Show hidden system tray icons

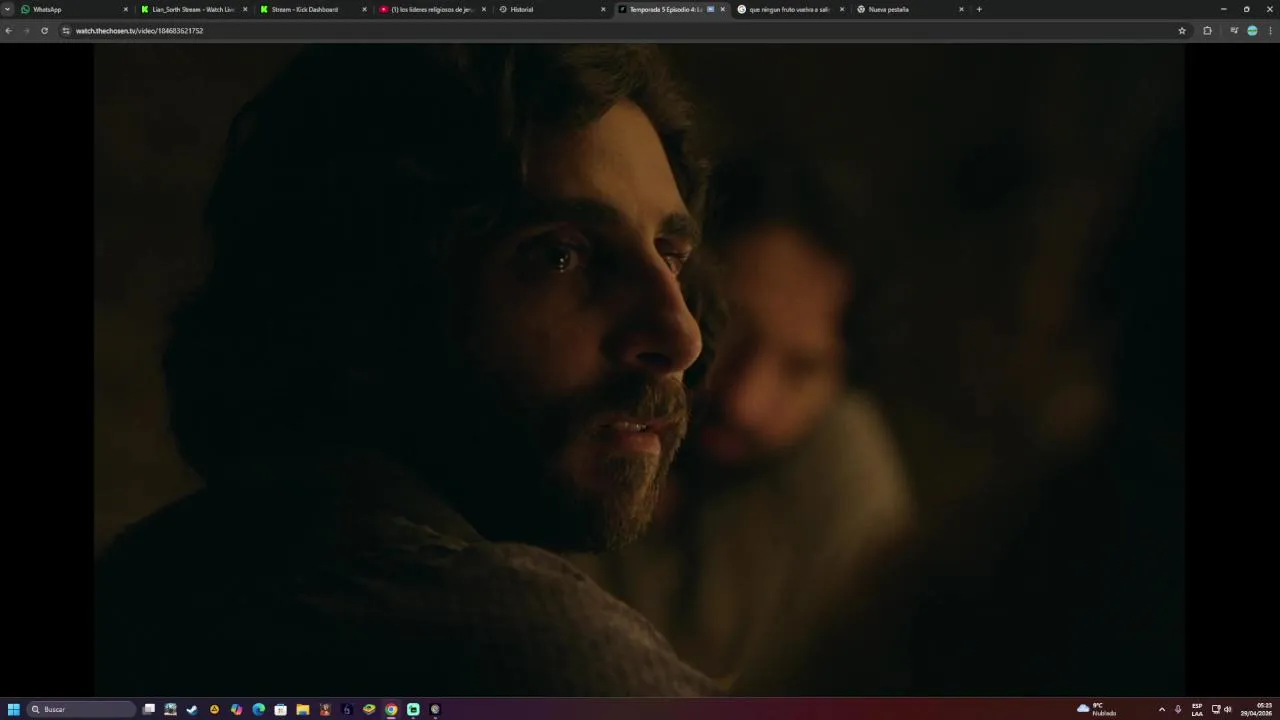click(x=1161, y=709)
